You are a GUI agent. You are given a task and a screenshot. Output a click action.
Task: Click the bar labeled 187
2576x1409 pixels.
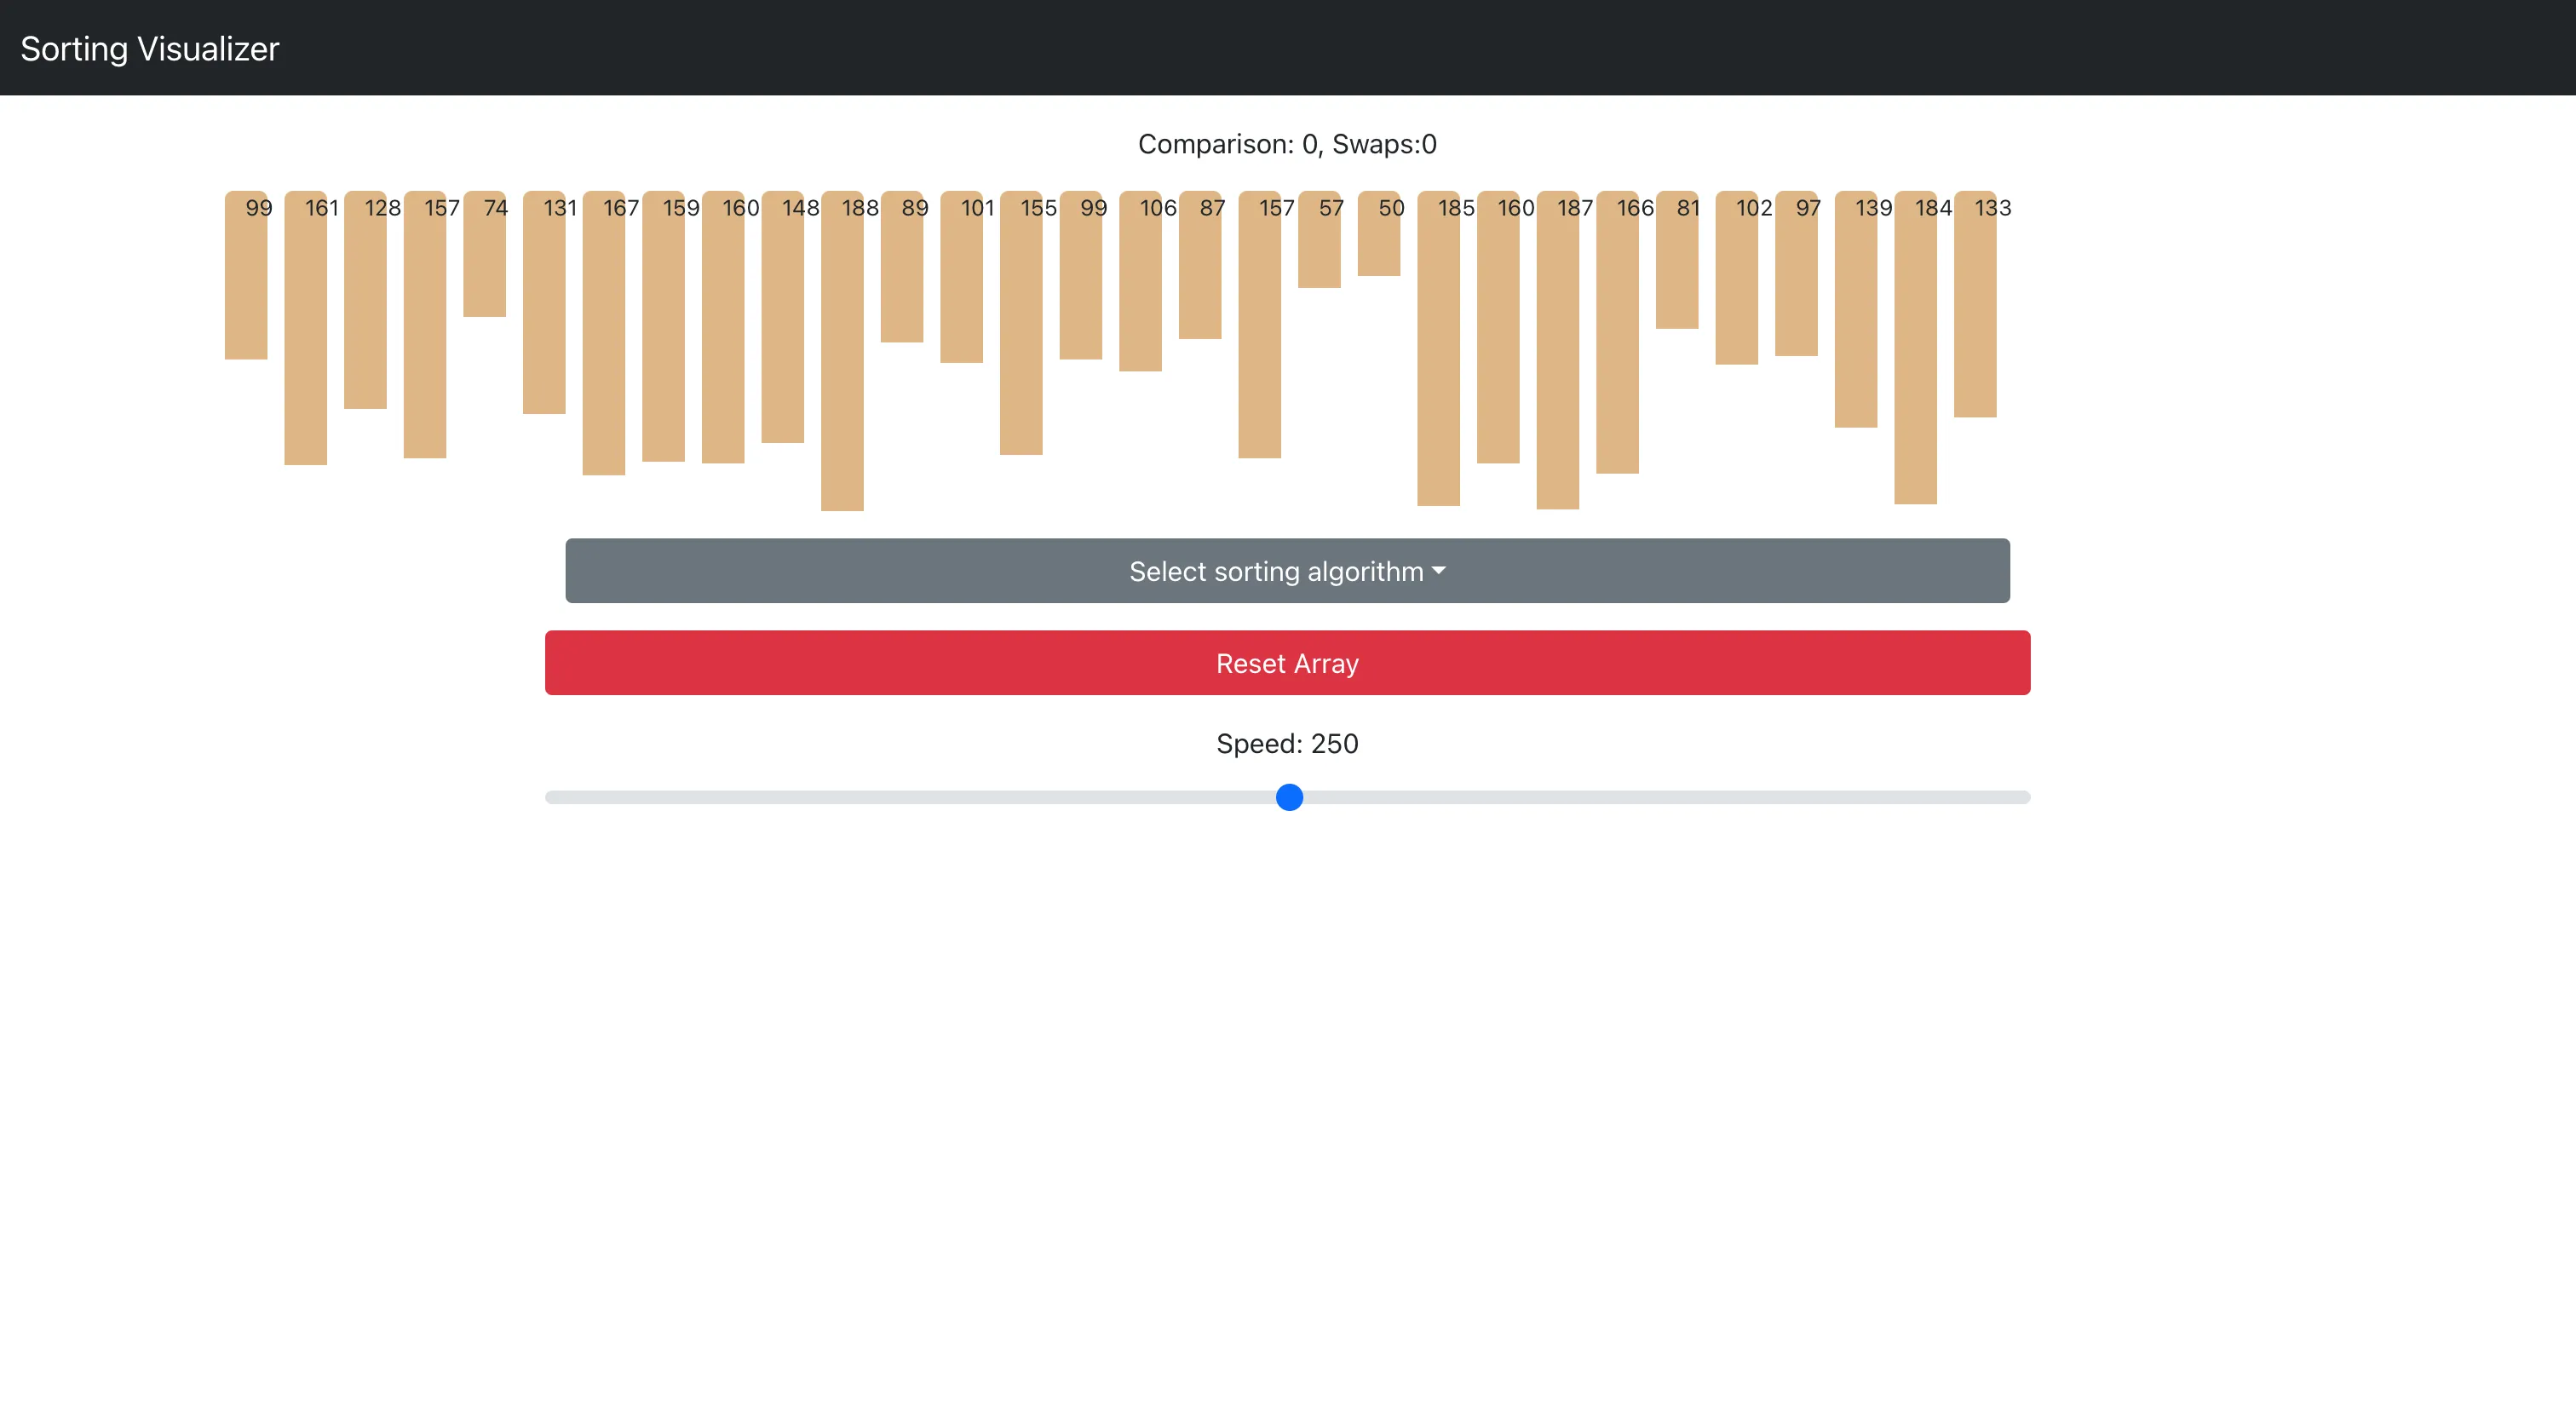tap(1558, 350)
